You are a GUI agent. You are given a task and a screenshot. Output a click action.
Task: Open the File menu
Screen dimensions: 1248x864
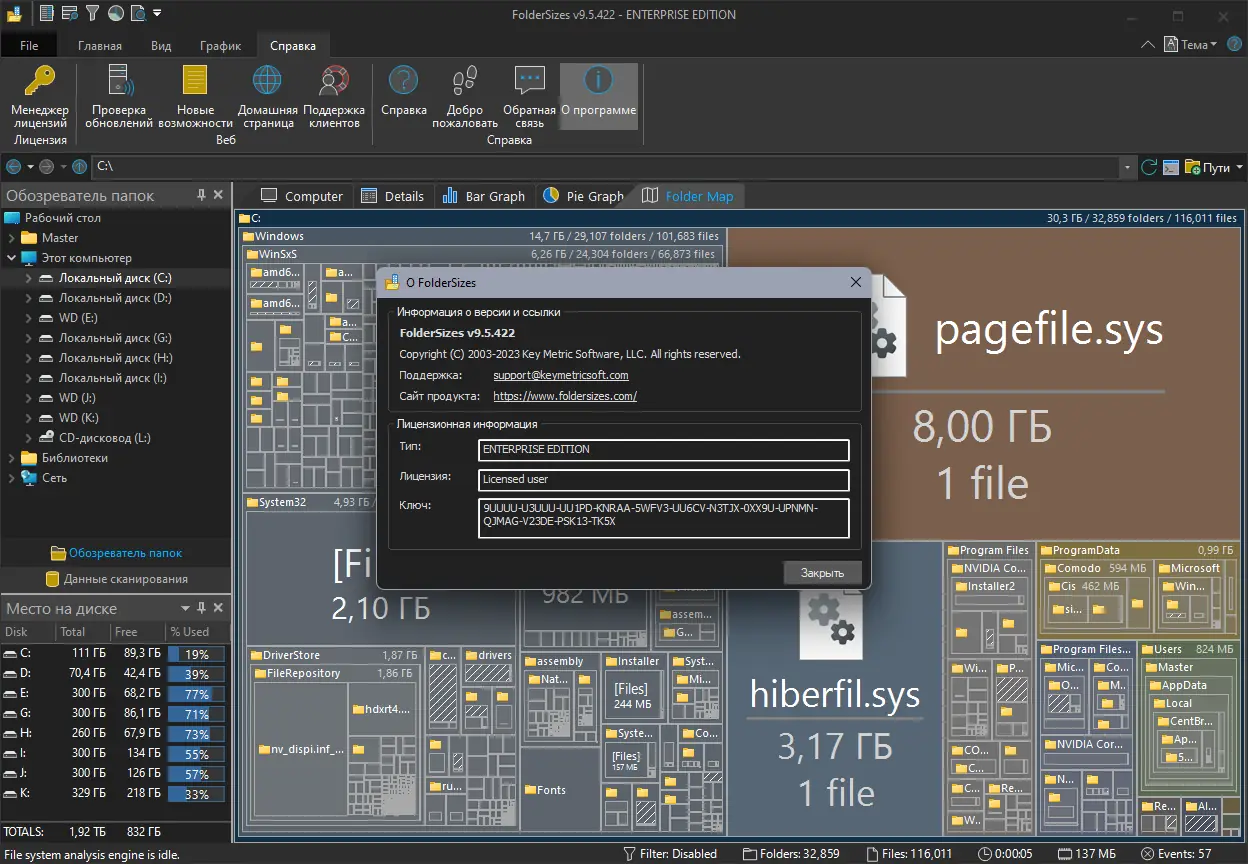[x=29, y=46]
